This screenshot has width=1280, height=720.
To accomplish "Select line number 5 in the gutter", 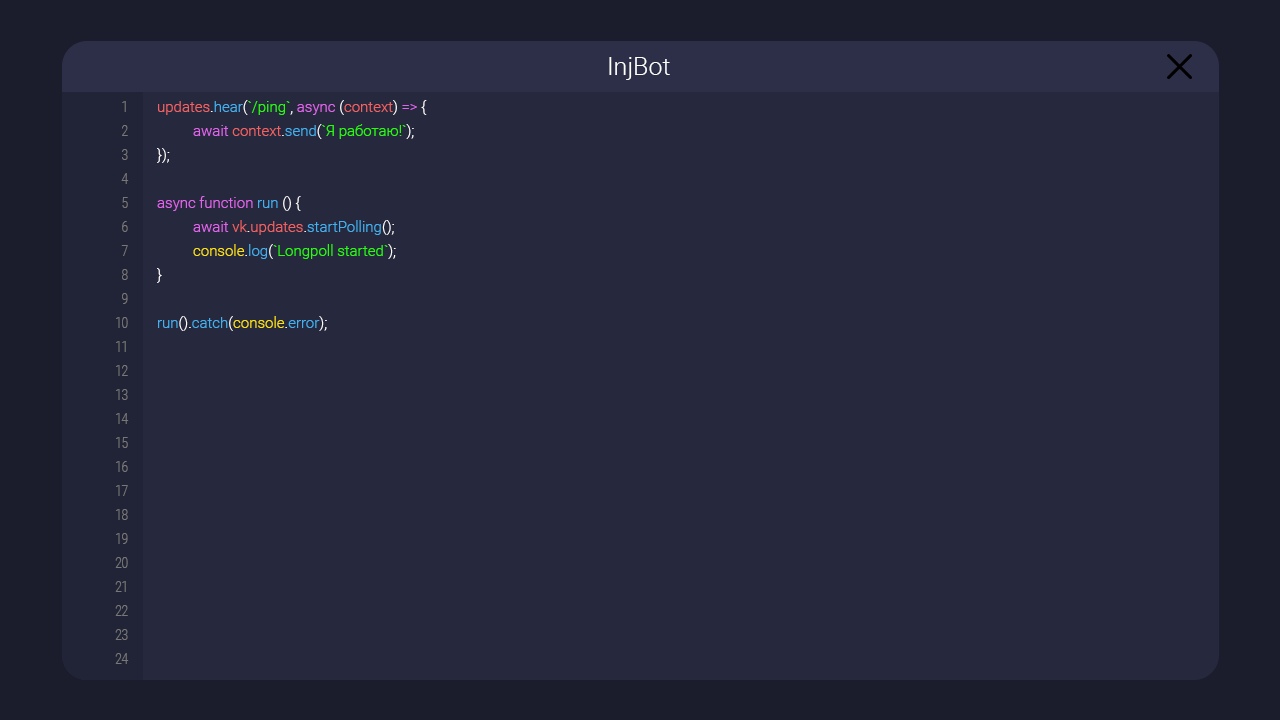I will pos(124,203).
